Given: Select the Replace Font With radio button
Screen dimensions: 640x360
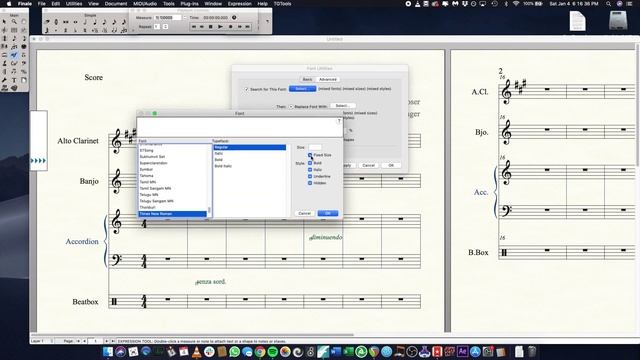Looking at the screenshot, I should pyautogui.click(x=291, y=107).
